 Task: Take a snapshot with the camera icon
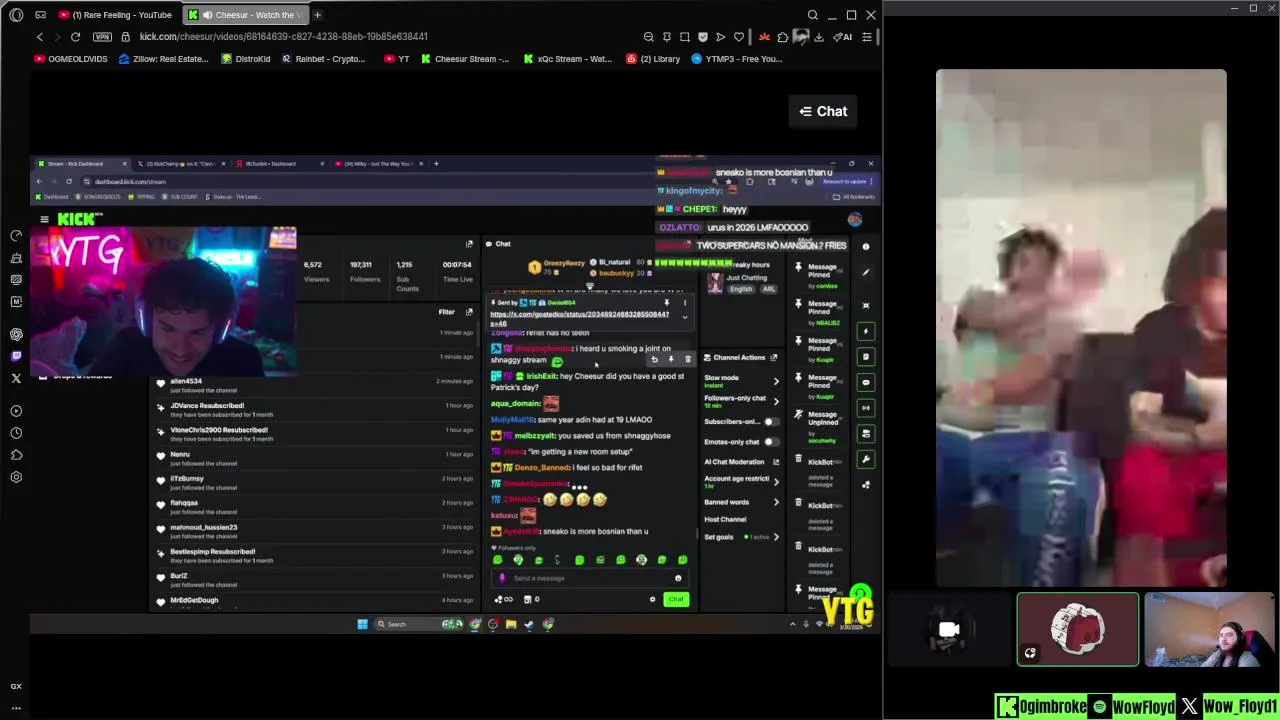(685, 37)
